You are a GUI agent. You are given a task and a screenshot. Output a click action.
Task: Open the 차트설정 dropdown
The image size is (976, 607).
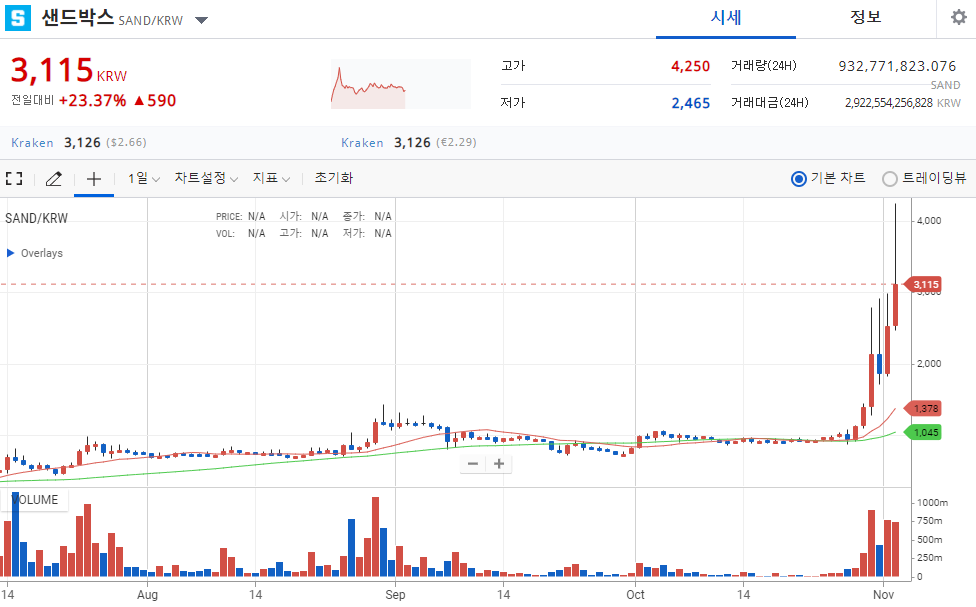(206, 178)
